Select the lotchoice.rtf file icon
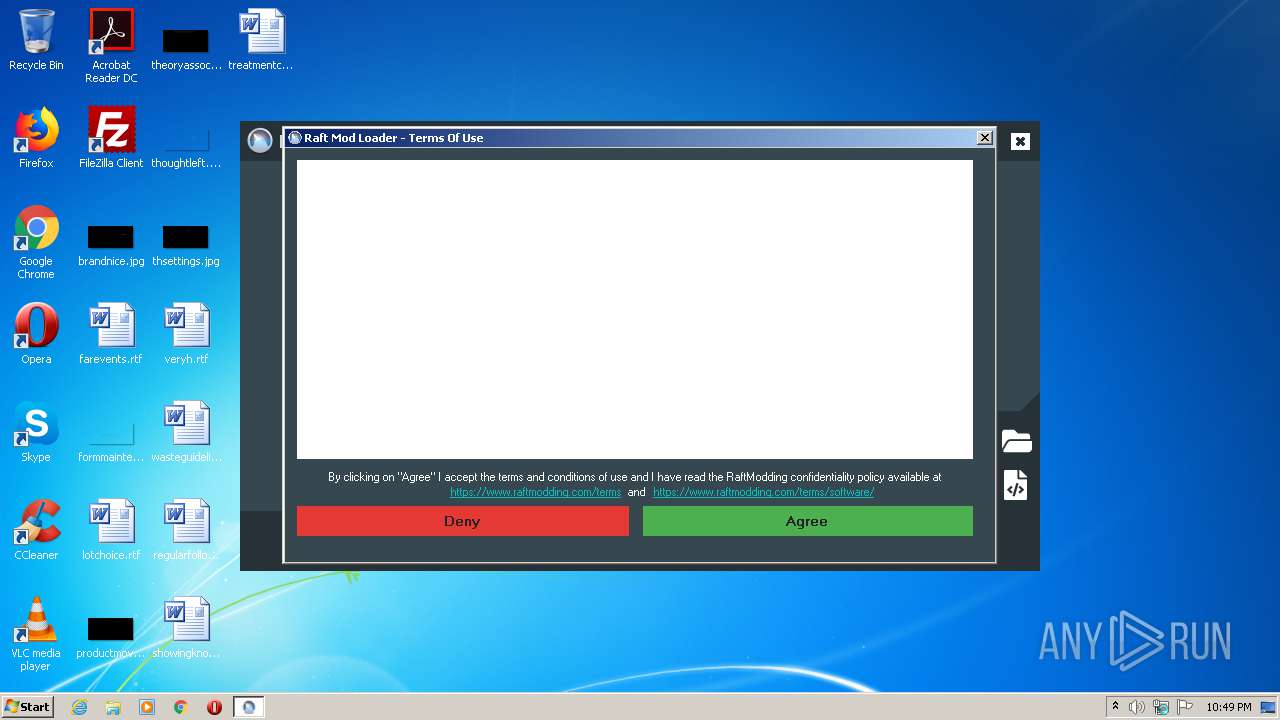 tap(111, 530)
